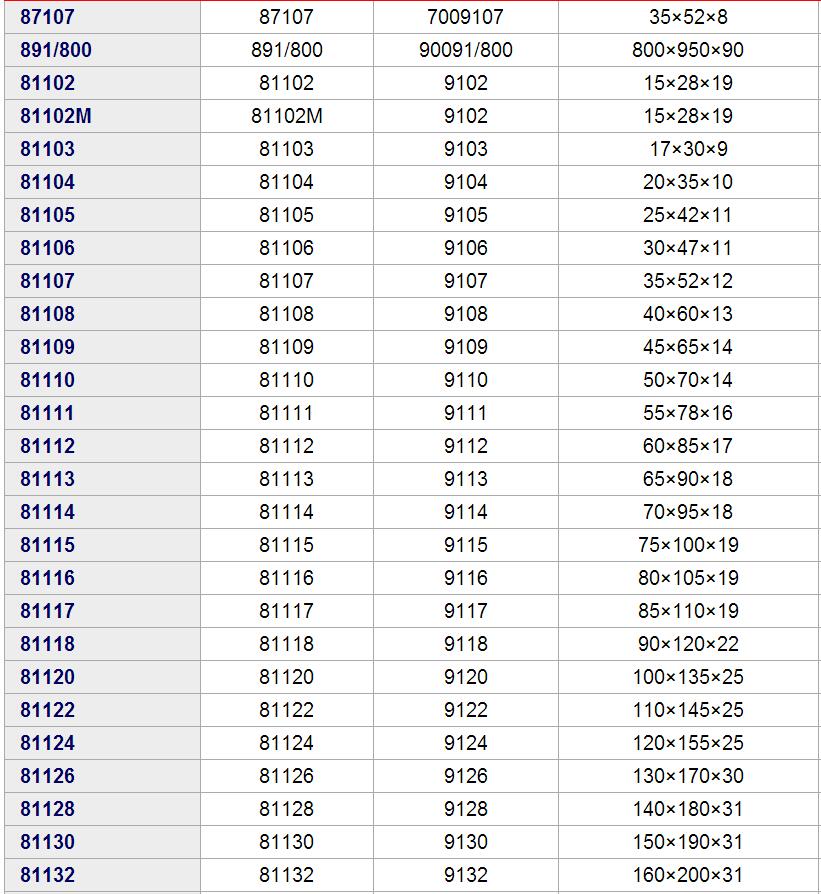Click the bold 81108 link
This screenshot has width=821, height=894.
click(x=47, y=314)
